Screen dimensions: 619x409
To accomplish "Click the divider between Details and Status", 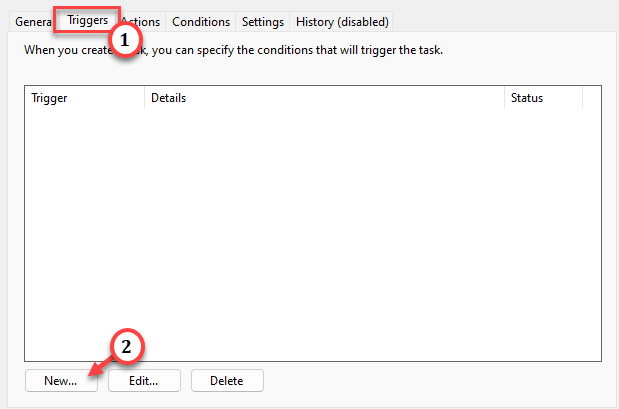I will point(504,98).
